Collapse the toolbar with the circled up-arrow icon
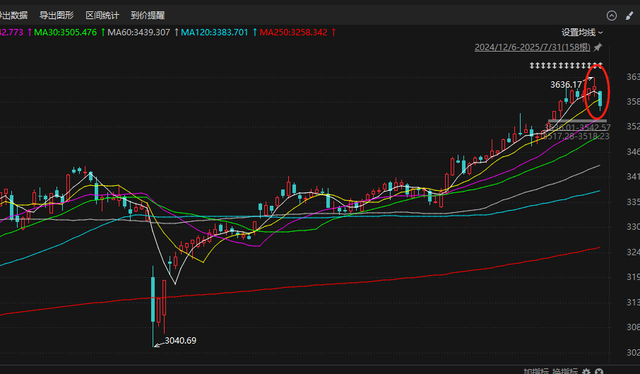This screenshot has height=374, width=640. pos(611,16)
